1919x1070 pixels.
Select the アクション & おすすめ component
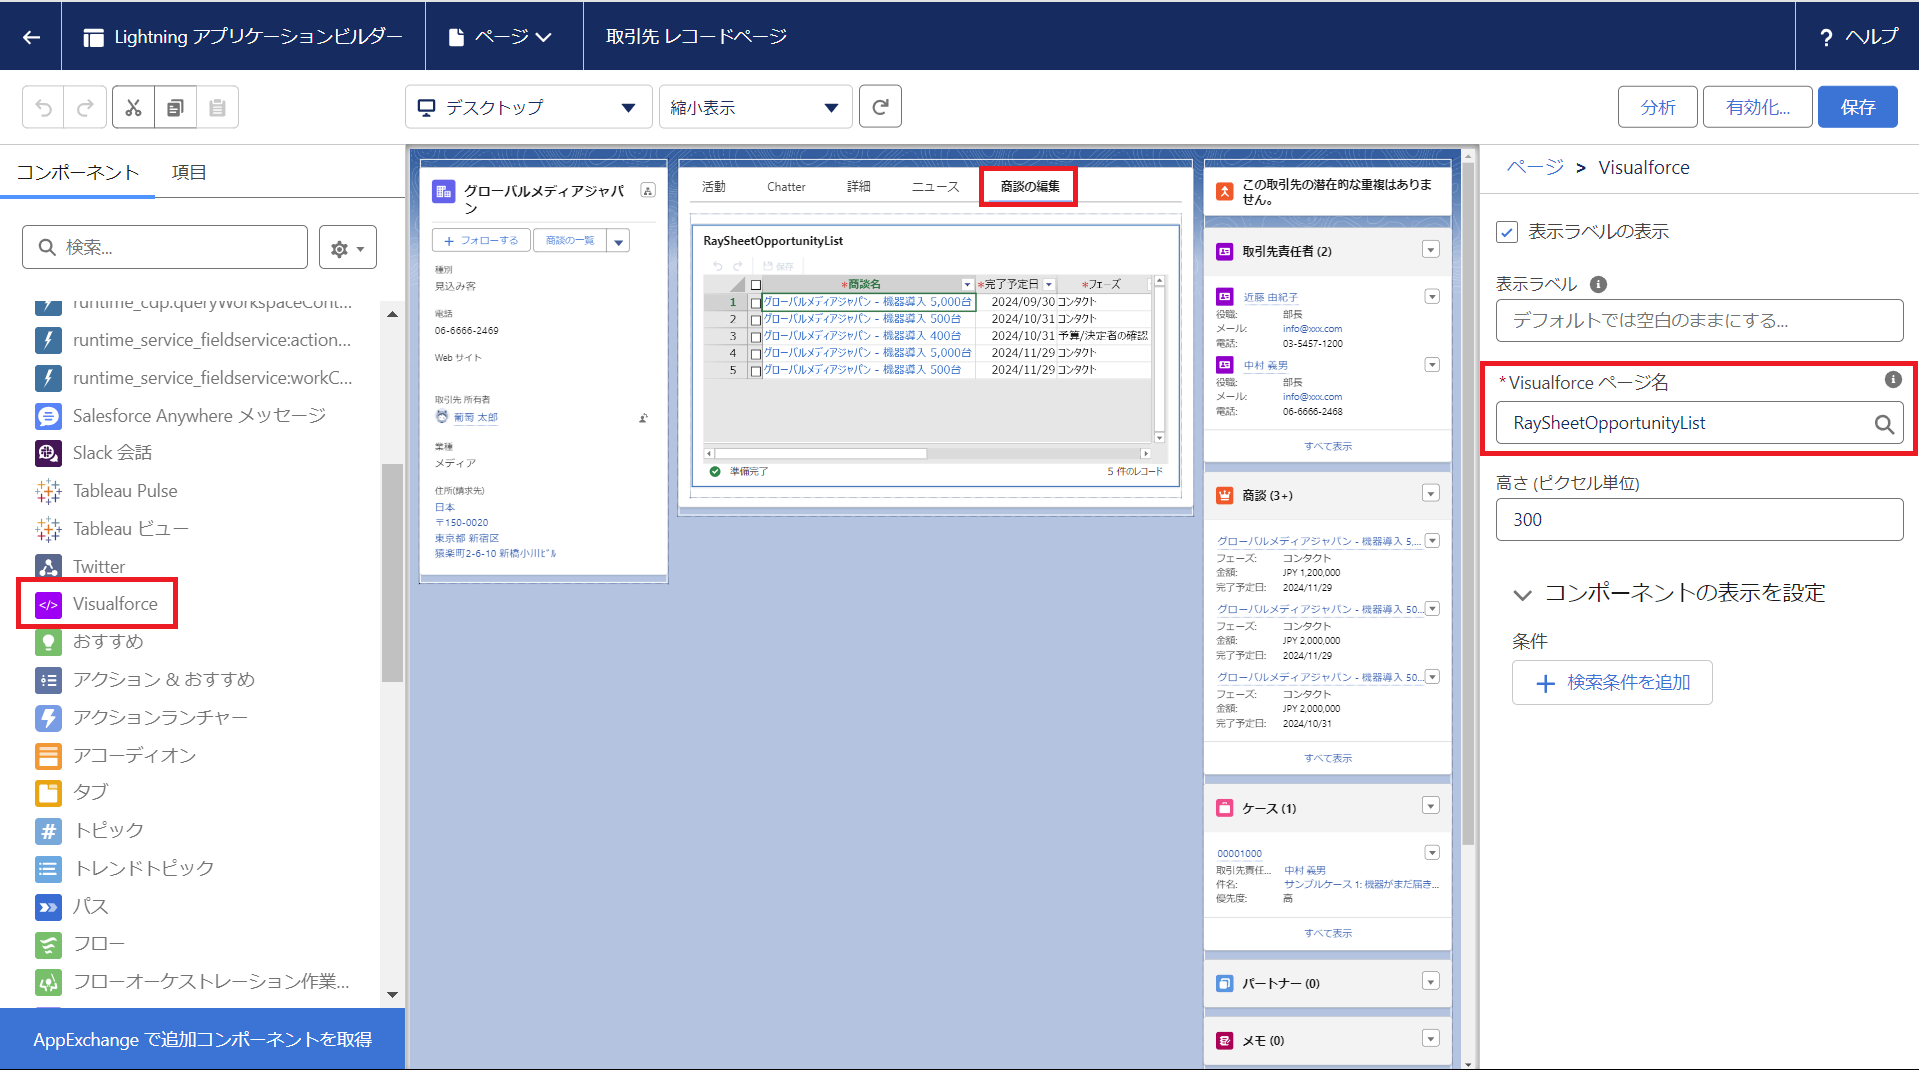point(145,680)
